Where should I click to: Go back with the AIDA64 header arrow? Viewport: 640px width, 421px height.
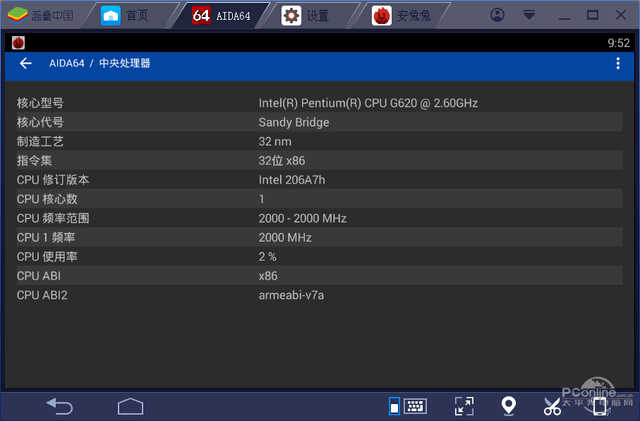pos(26,63)
